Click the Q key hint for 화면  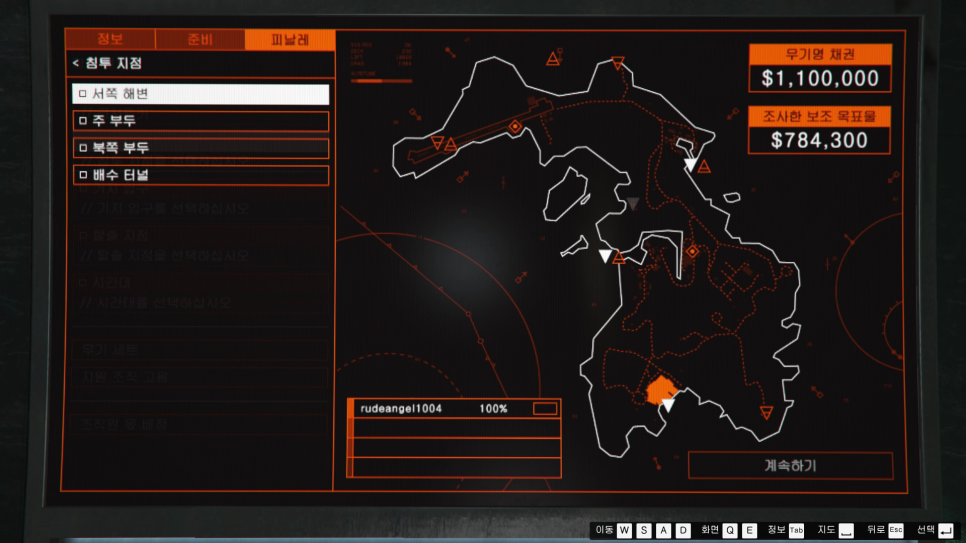click(x=730, y=530)
